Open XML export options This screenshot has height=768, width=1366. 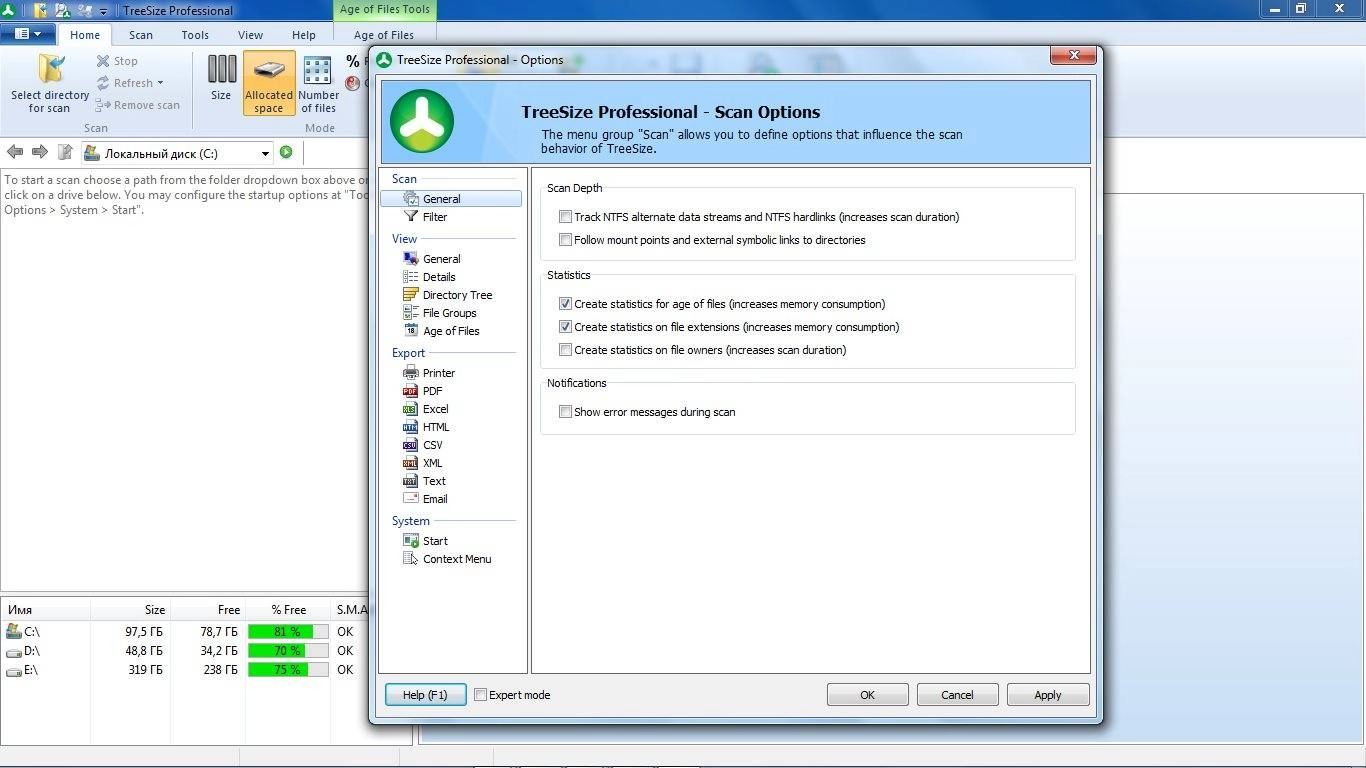pyautogui.click(x=432, y=463)
